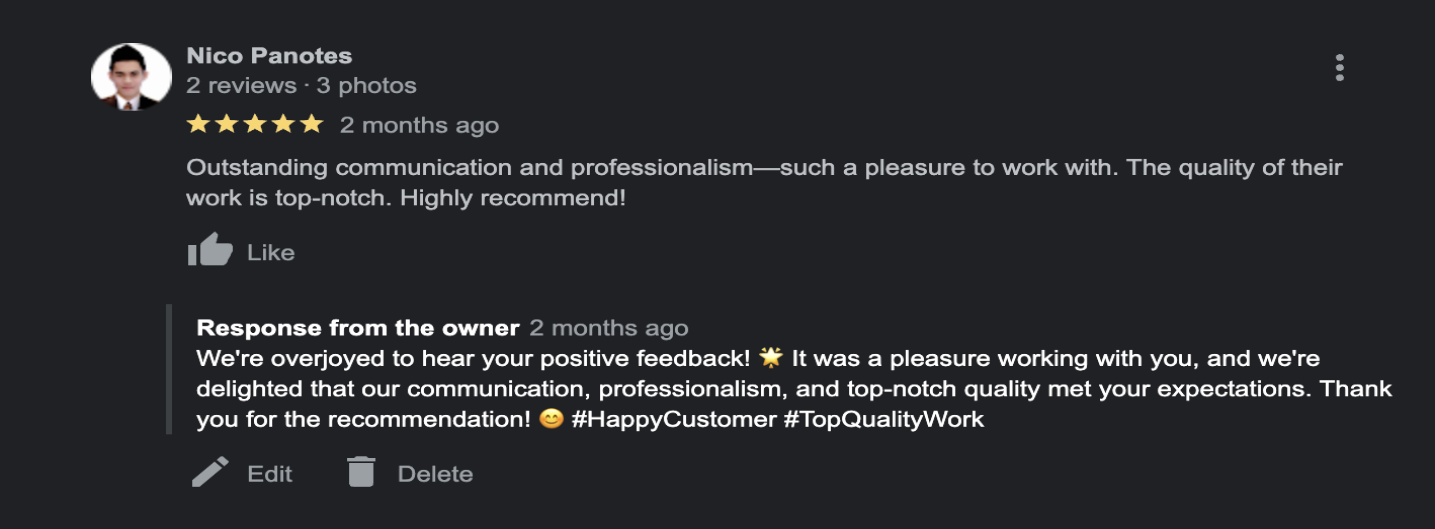Click the #TopQualityWork hashtag
The height and width of the screenshot is (529, 1435).
884,419
